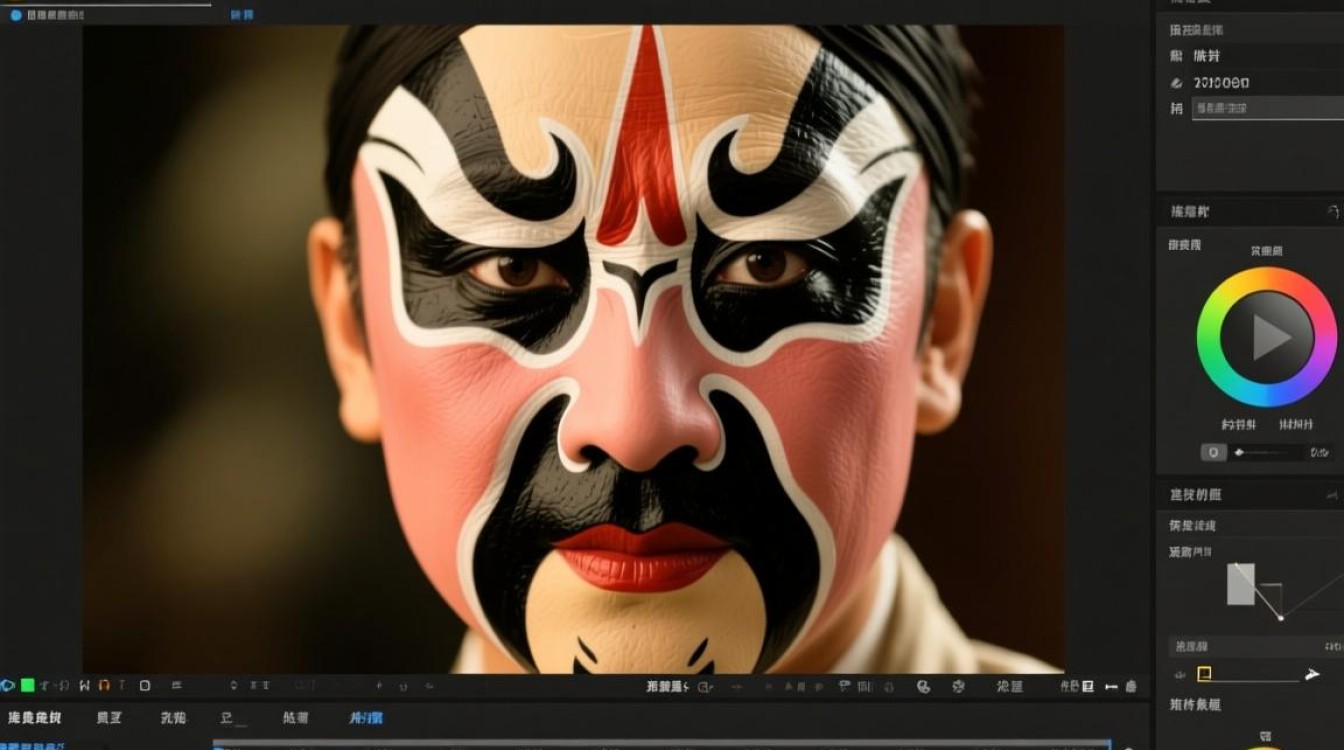Click the green square icon in bottom toolbar
1344x750 pixels.
[x=28, y=686]
